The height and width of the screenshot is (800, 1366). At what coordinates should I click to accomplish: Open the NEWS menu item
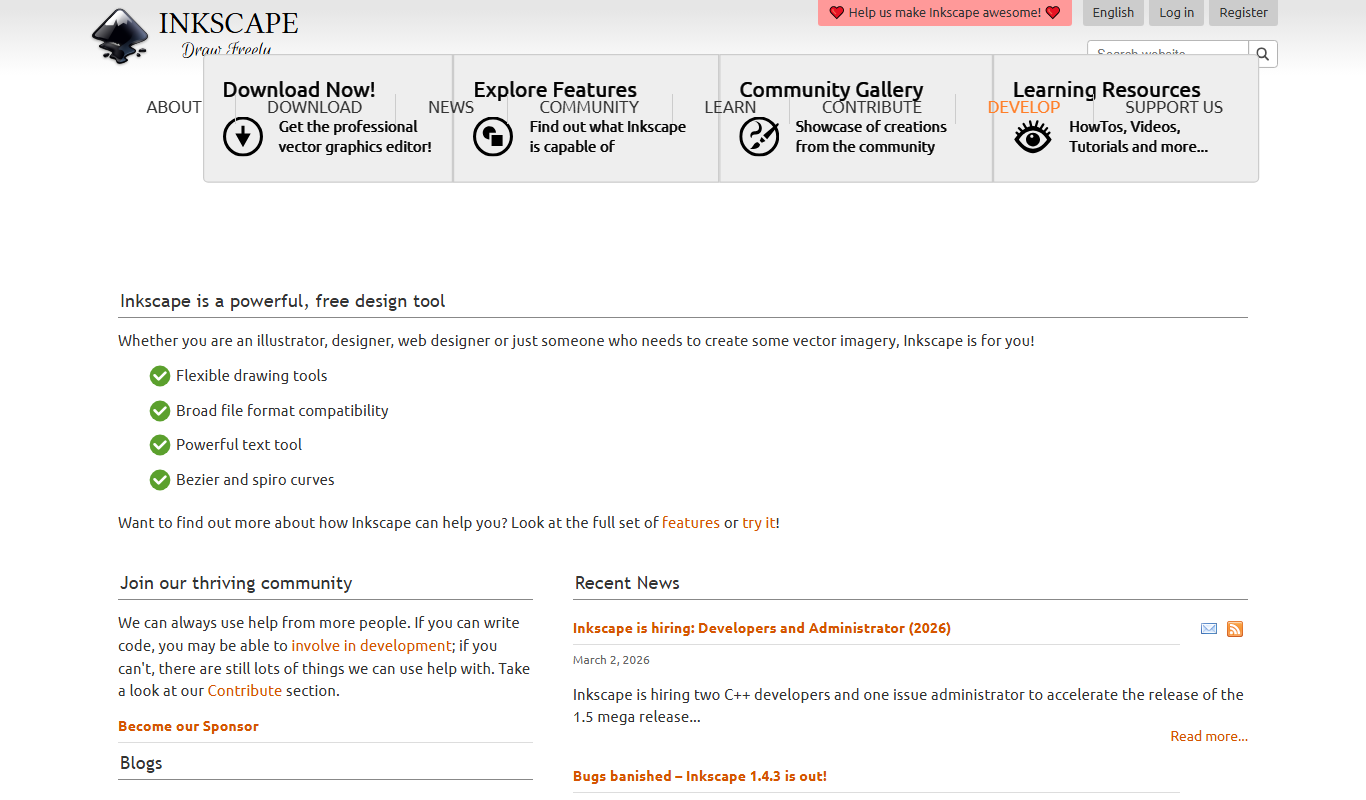(x=451, y=107)
